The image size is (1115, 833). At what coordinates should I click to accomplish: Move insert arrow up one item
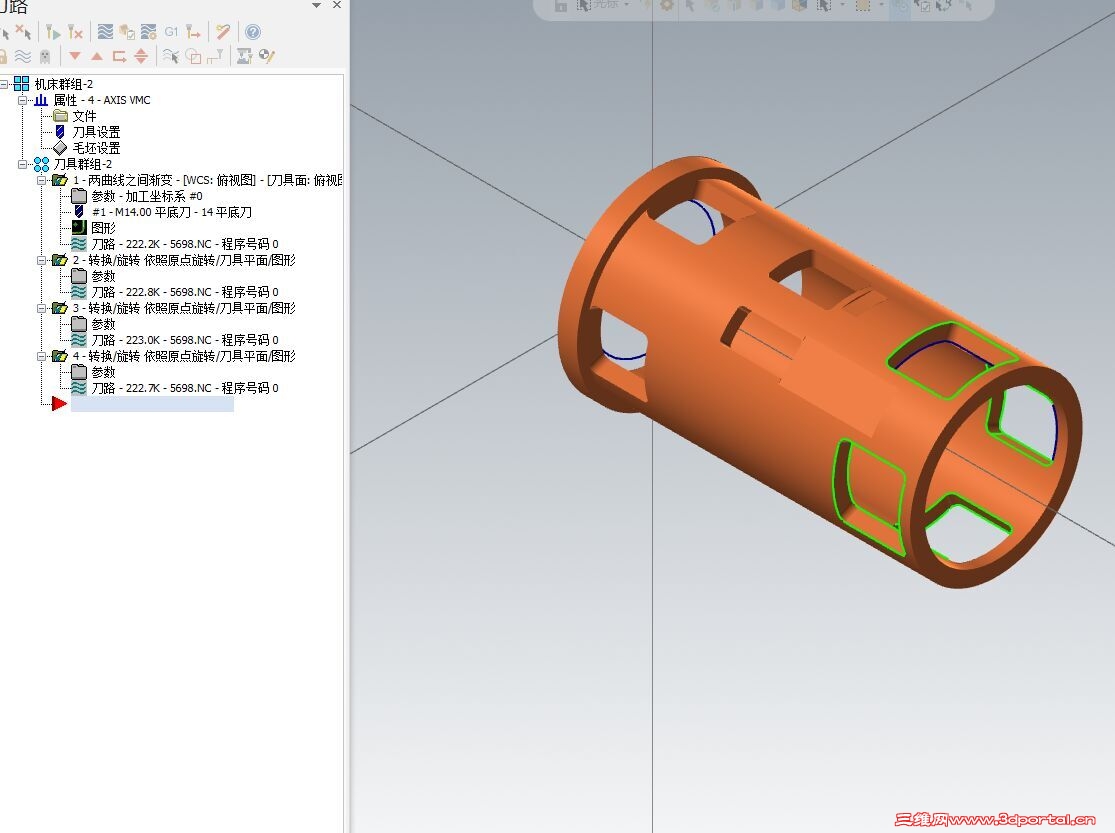click(x=97, y=56)
